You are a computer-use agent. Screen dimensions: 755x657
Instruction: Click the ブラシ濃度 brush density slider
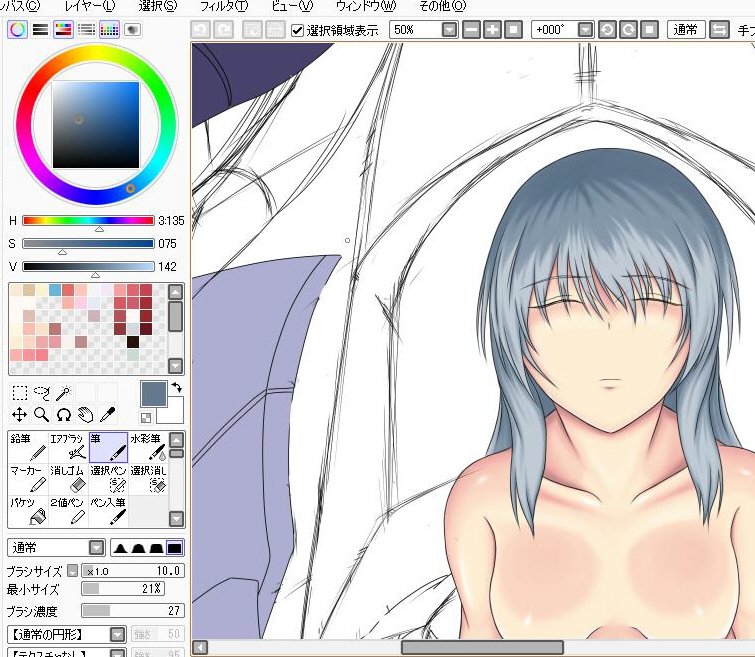(x=132, y=610)
